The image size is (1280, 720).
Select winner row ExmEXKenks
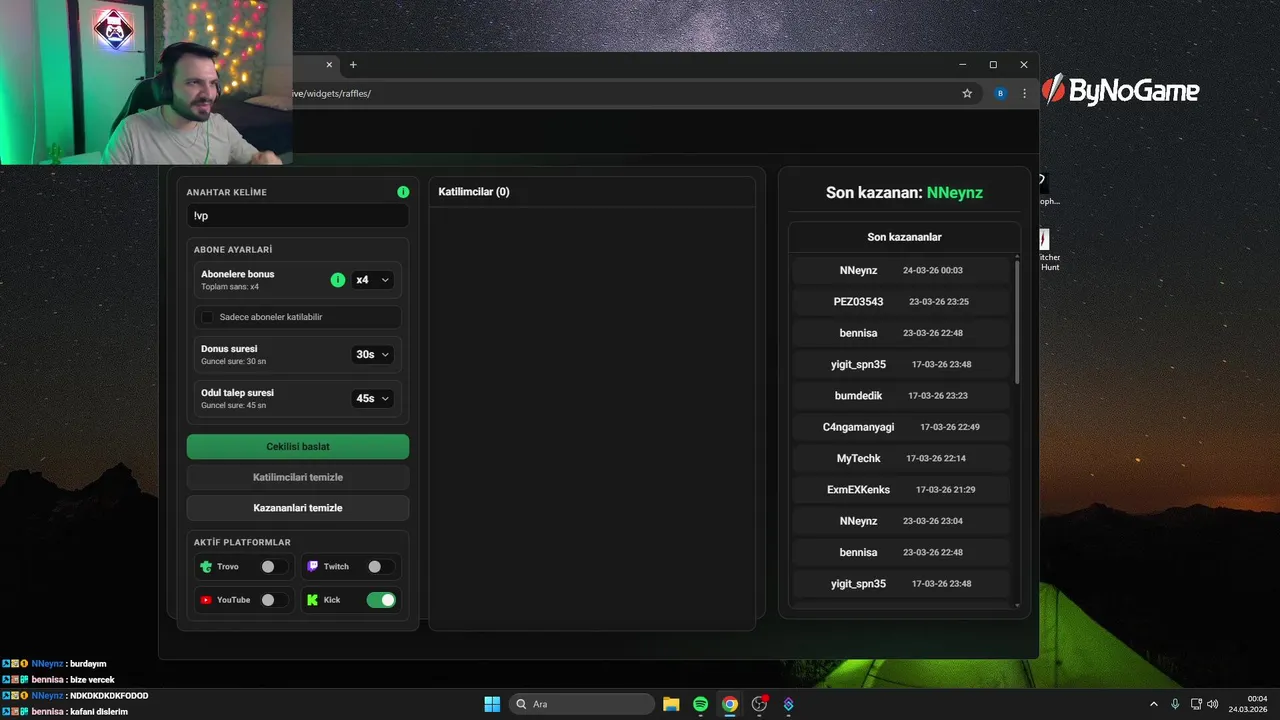coord(901,489)
